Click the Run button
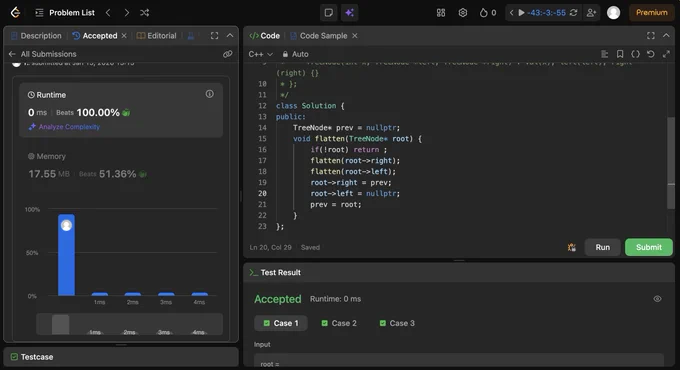Viewport: 680px width, 370px height. 602,247
